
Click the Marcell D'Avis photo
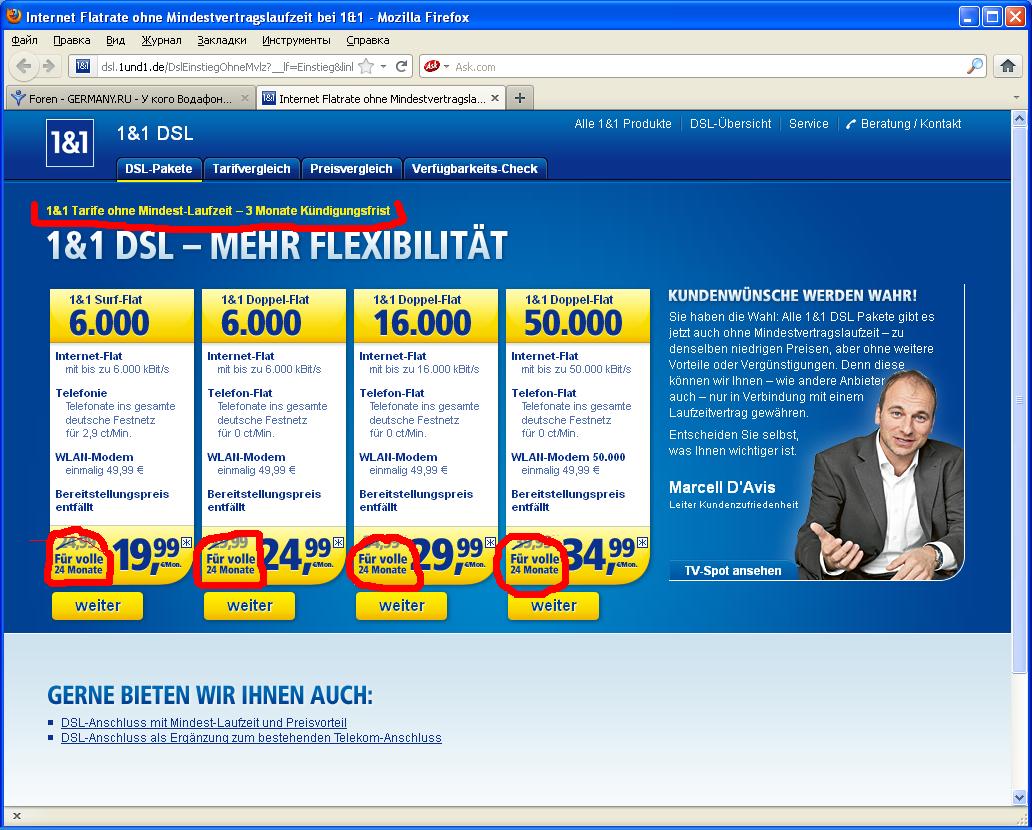pyautogui.click(x=884, y=473)
